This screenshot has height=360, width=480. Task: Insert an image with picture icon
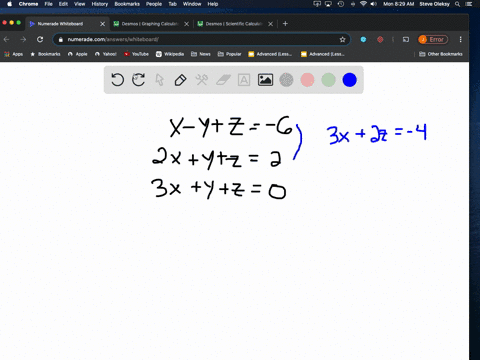pos(265,80)
